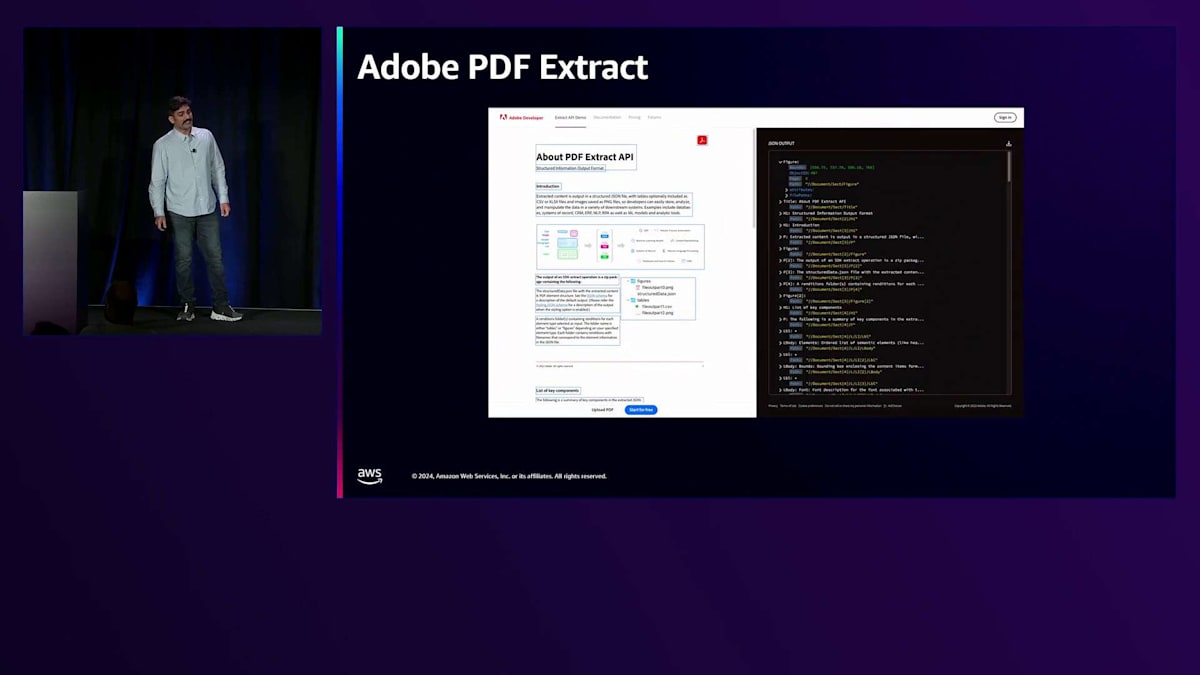
Task: Open the Pricing tab
Action: point(634,117)
